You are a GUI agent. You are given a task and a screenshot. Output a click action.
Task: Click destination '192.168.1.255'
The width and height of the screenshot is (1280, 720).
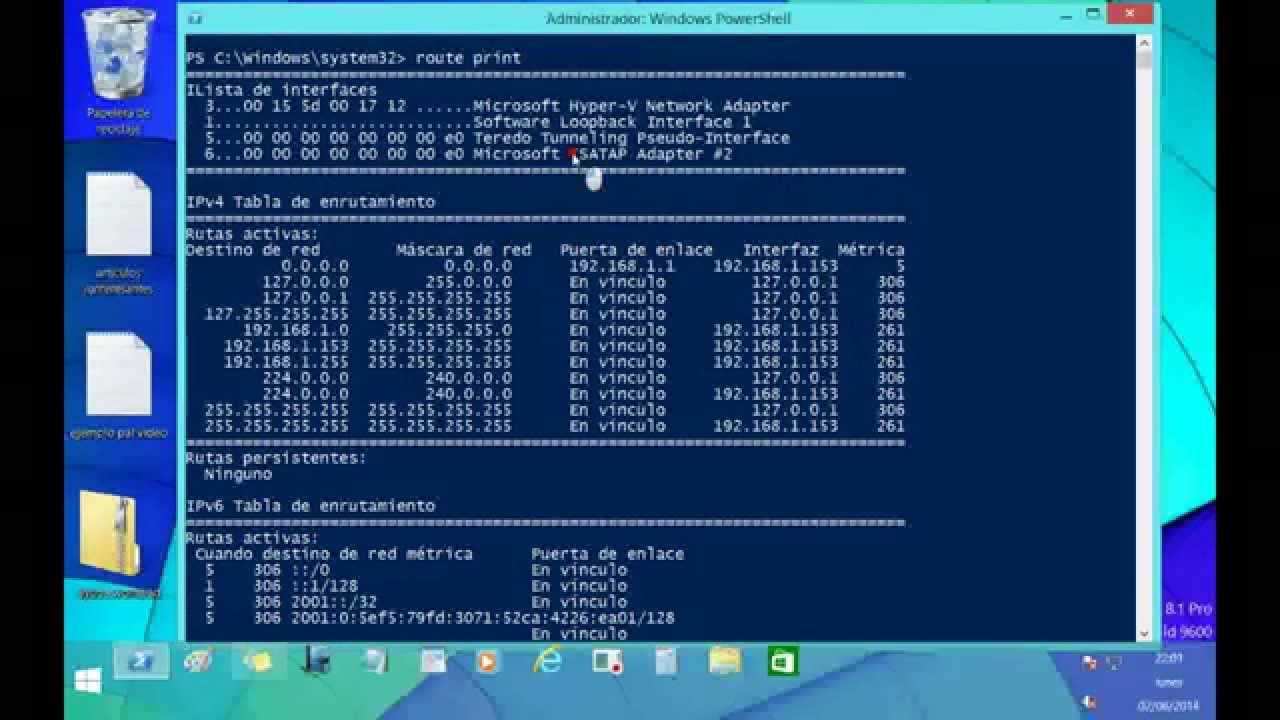click(286, 362)
